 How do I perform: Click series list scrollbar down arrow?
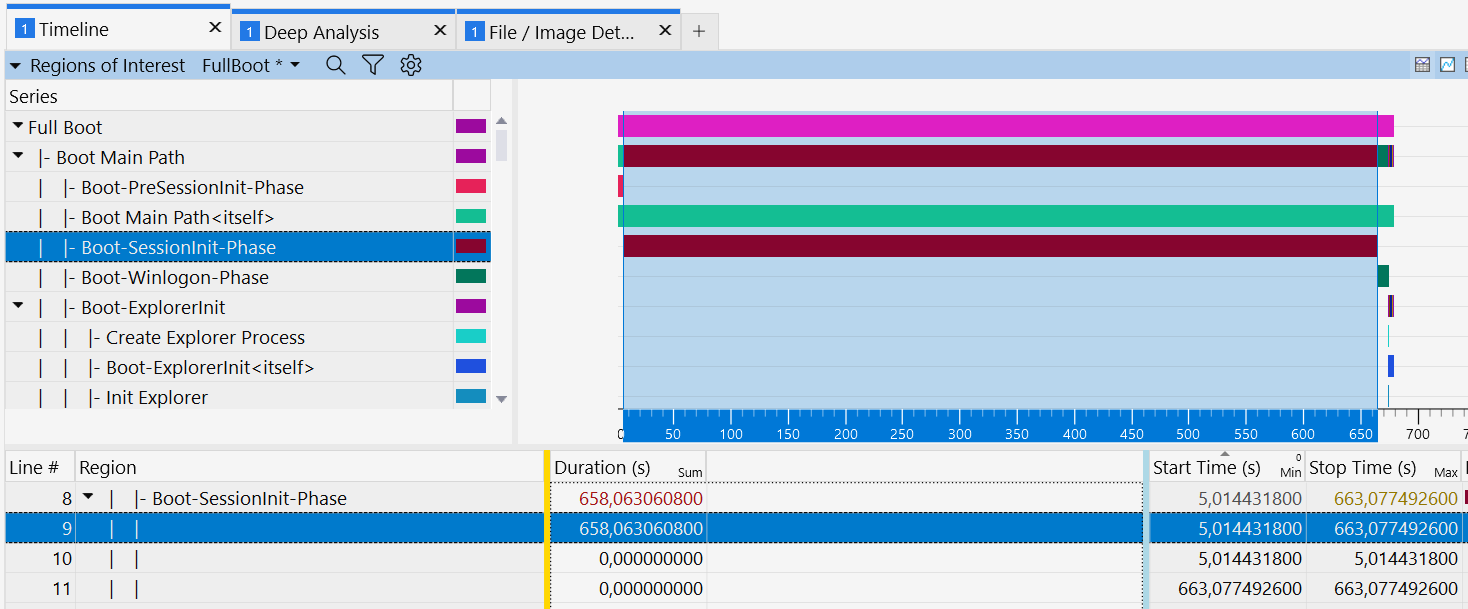502,399
